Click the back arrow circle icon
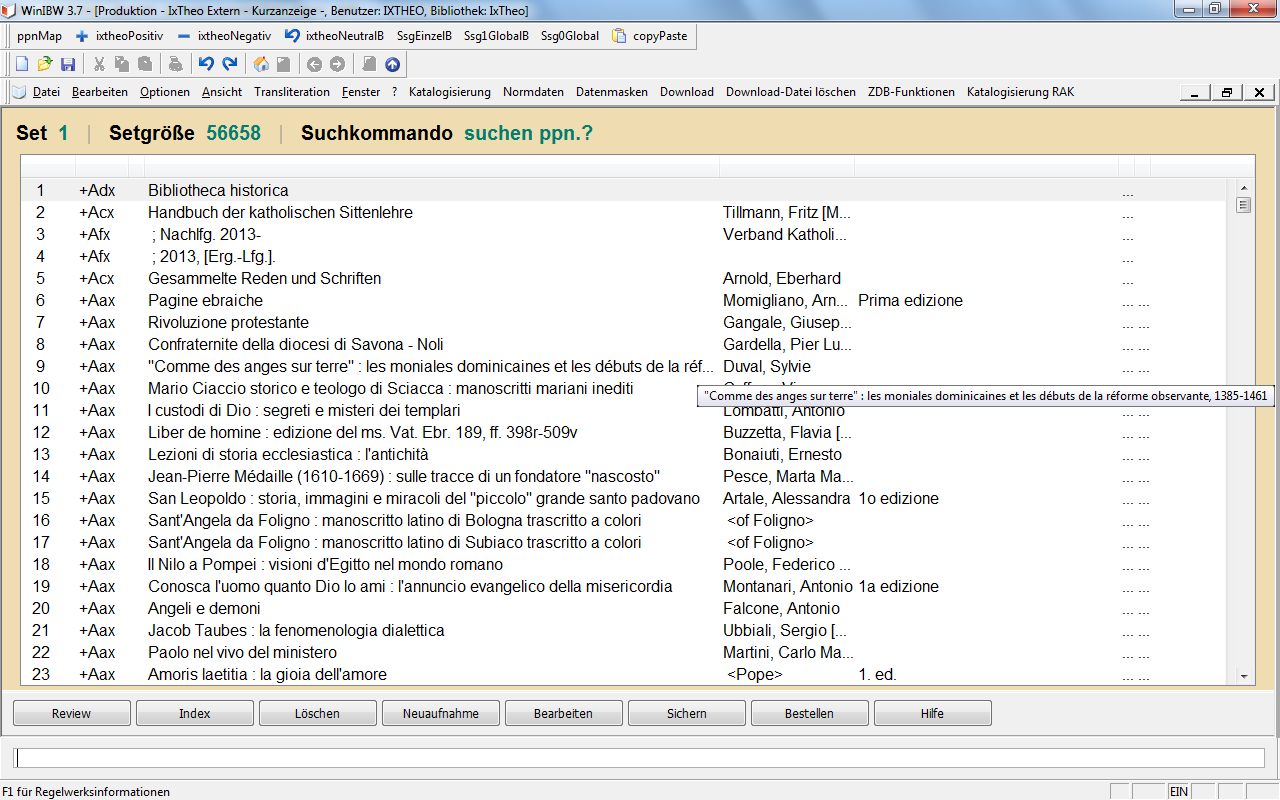 click(x=314, y=64)
